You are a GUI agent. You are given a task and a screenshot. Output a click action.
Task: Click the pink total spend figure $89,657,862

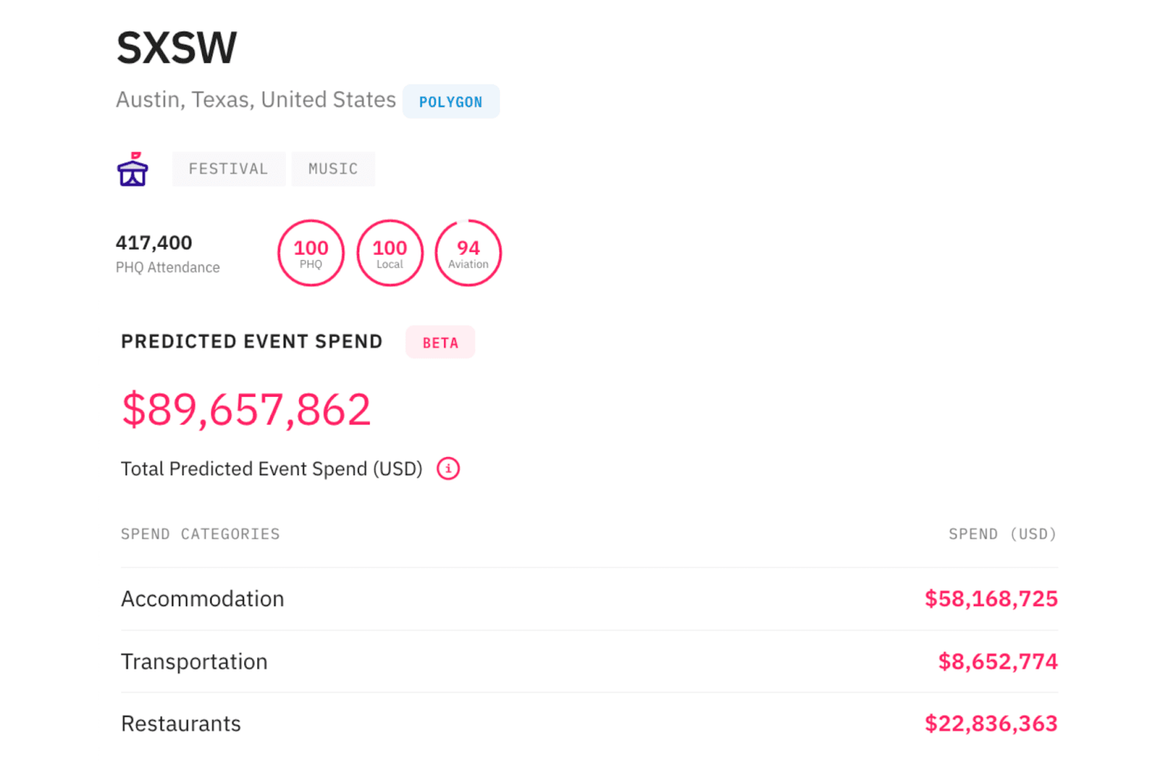246,408
